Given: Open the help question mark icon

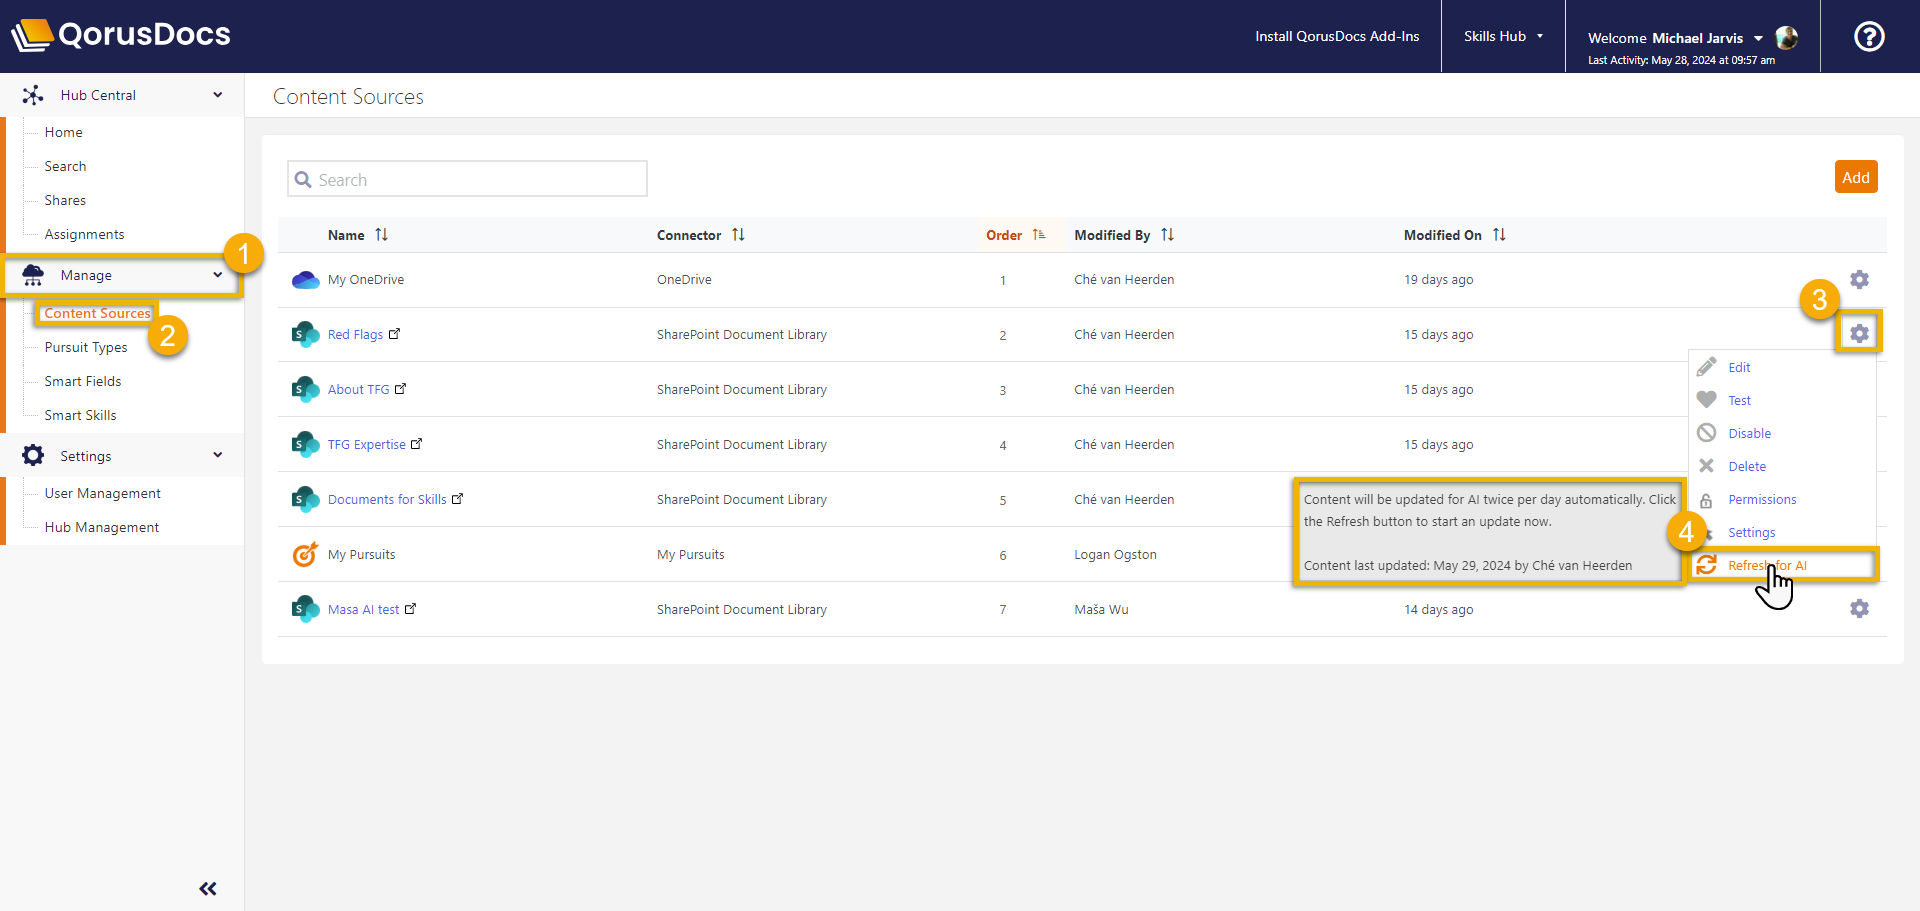Looking at the screenshot, I should point(1869,37).
